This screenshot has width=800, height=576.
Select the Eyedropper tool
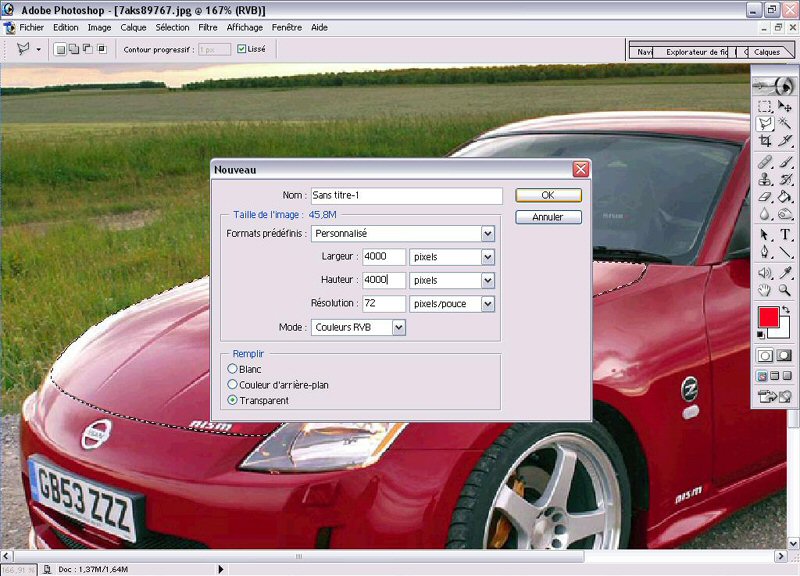click(x=785, y=273)
